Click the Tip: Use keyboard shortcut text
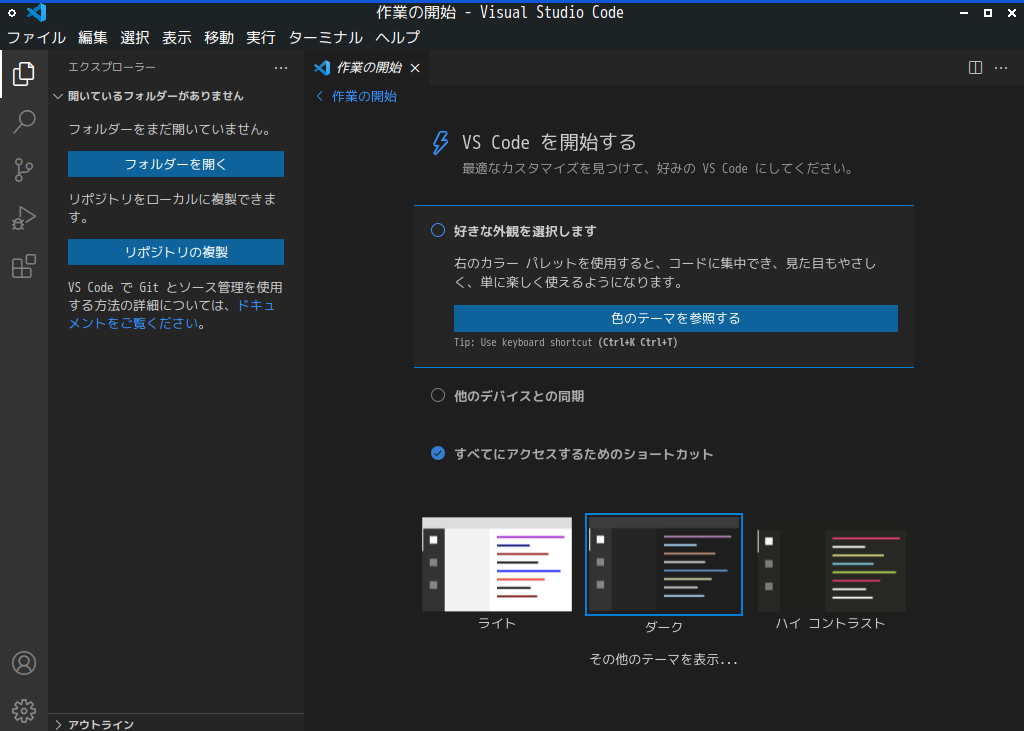This screenshot has width=1024, height=731. (x=566, y=342)
